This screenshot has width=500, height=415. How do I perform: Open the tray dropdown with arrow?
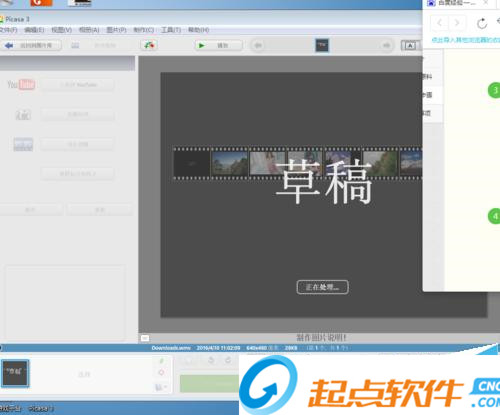point(161,387)
